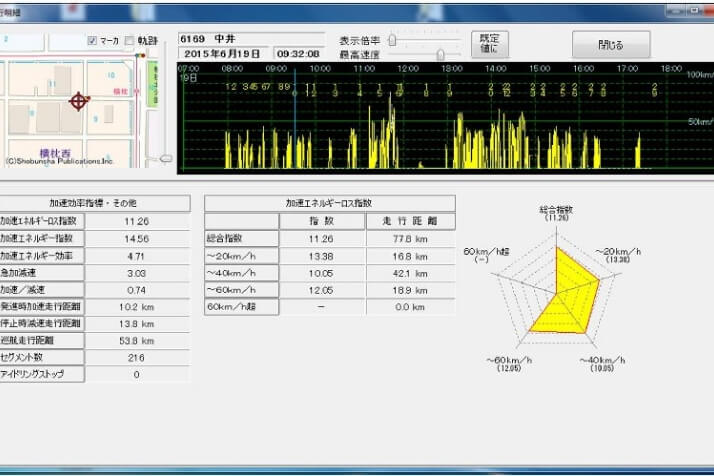Viewport: 714px width, 476px height.
Task: Select the 停止時減速走行距離 row label
Action: tap(41, 323)
